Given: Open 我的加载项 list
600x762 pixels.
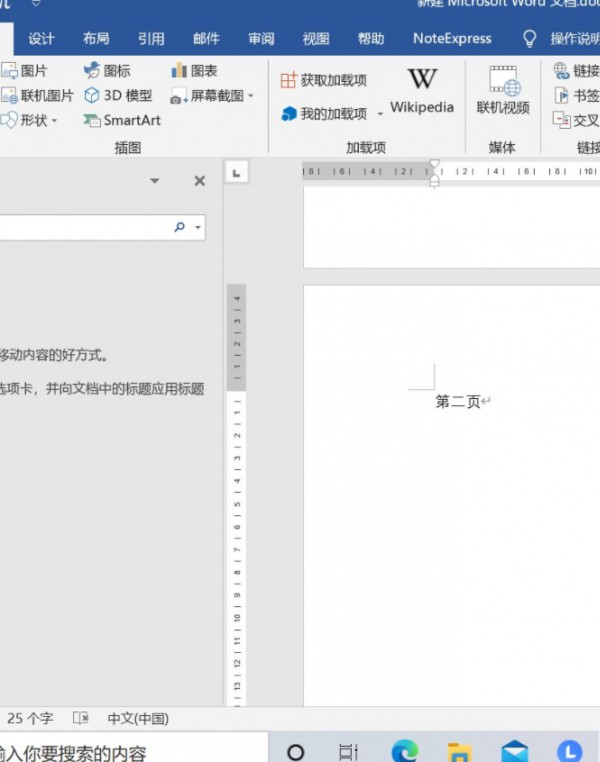Looking at the screenshot, I should 324,114.
